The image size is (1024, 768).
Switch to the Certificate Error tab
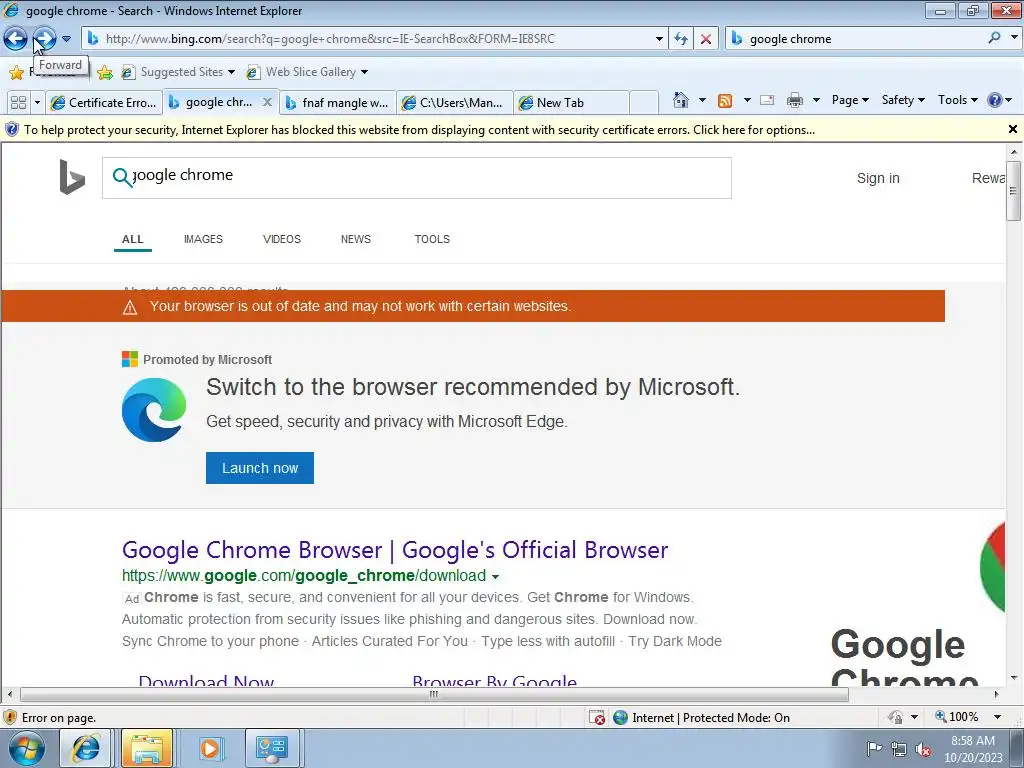(104, 103)
